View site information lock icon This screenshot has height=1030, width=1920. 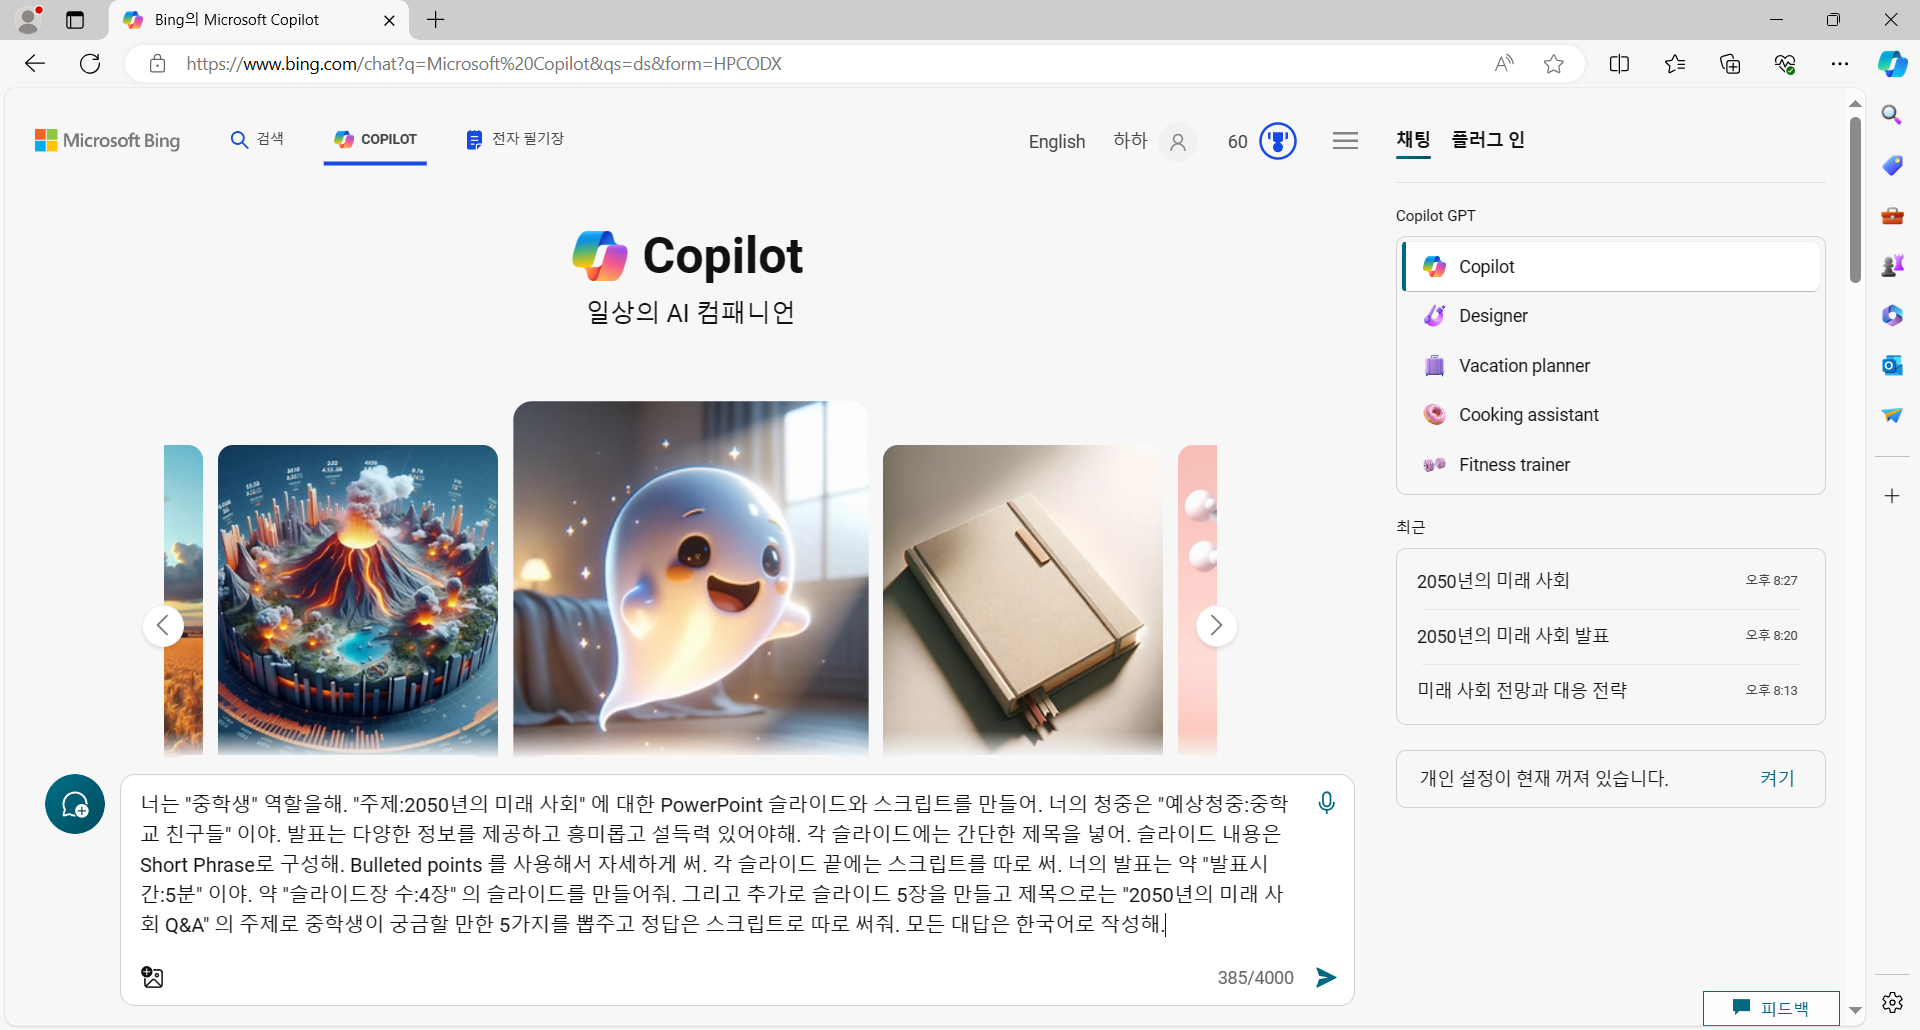coord(157,64)
